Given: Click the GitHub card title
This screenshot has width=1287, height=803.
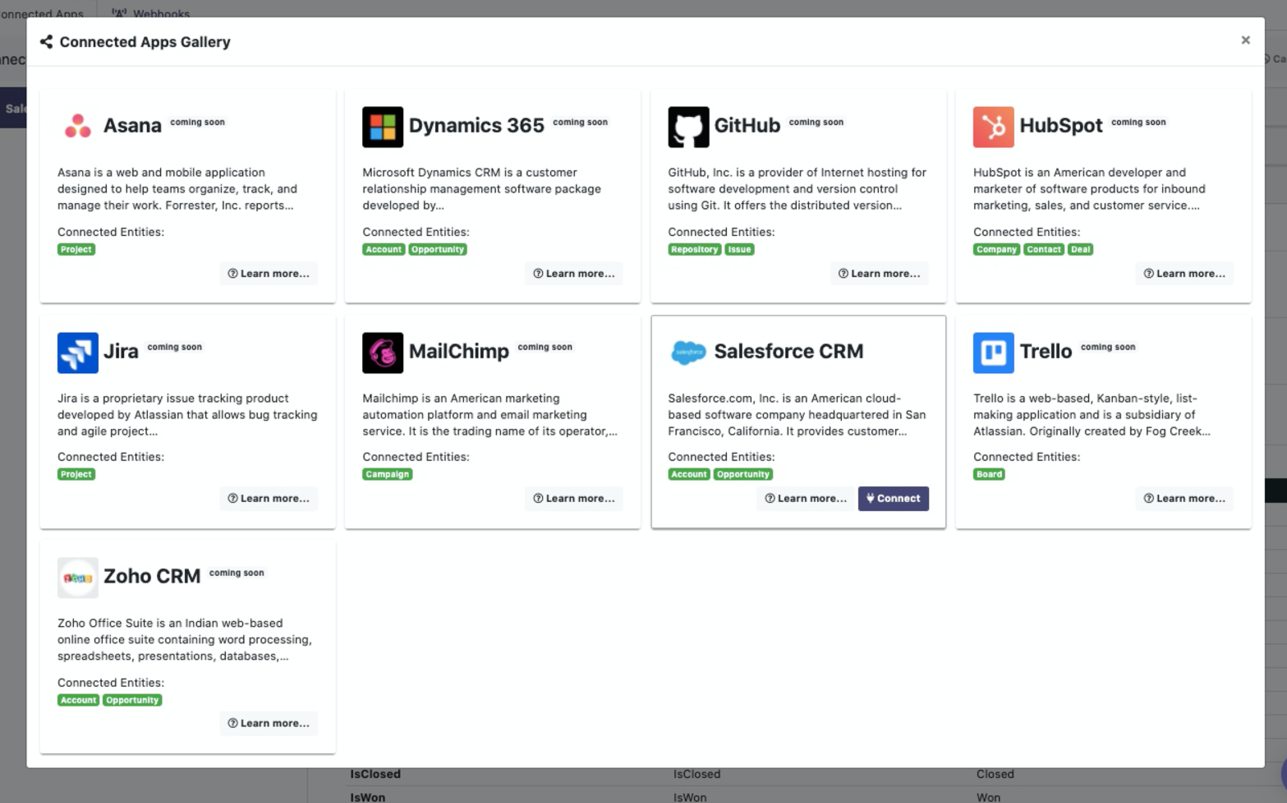Looking at the screenshot, I should coord(747,126).
